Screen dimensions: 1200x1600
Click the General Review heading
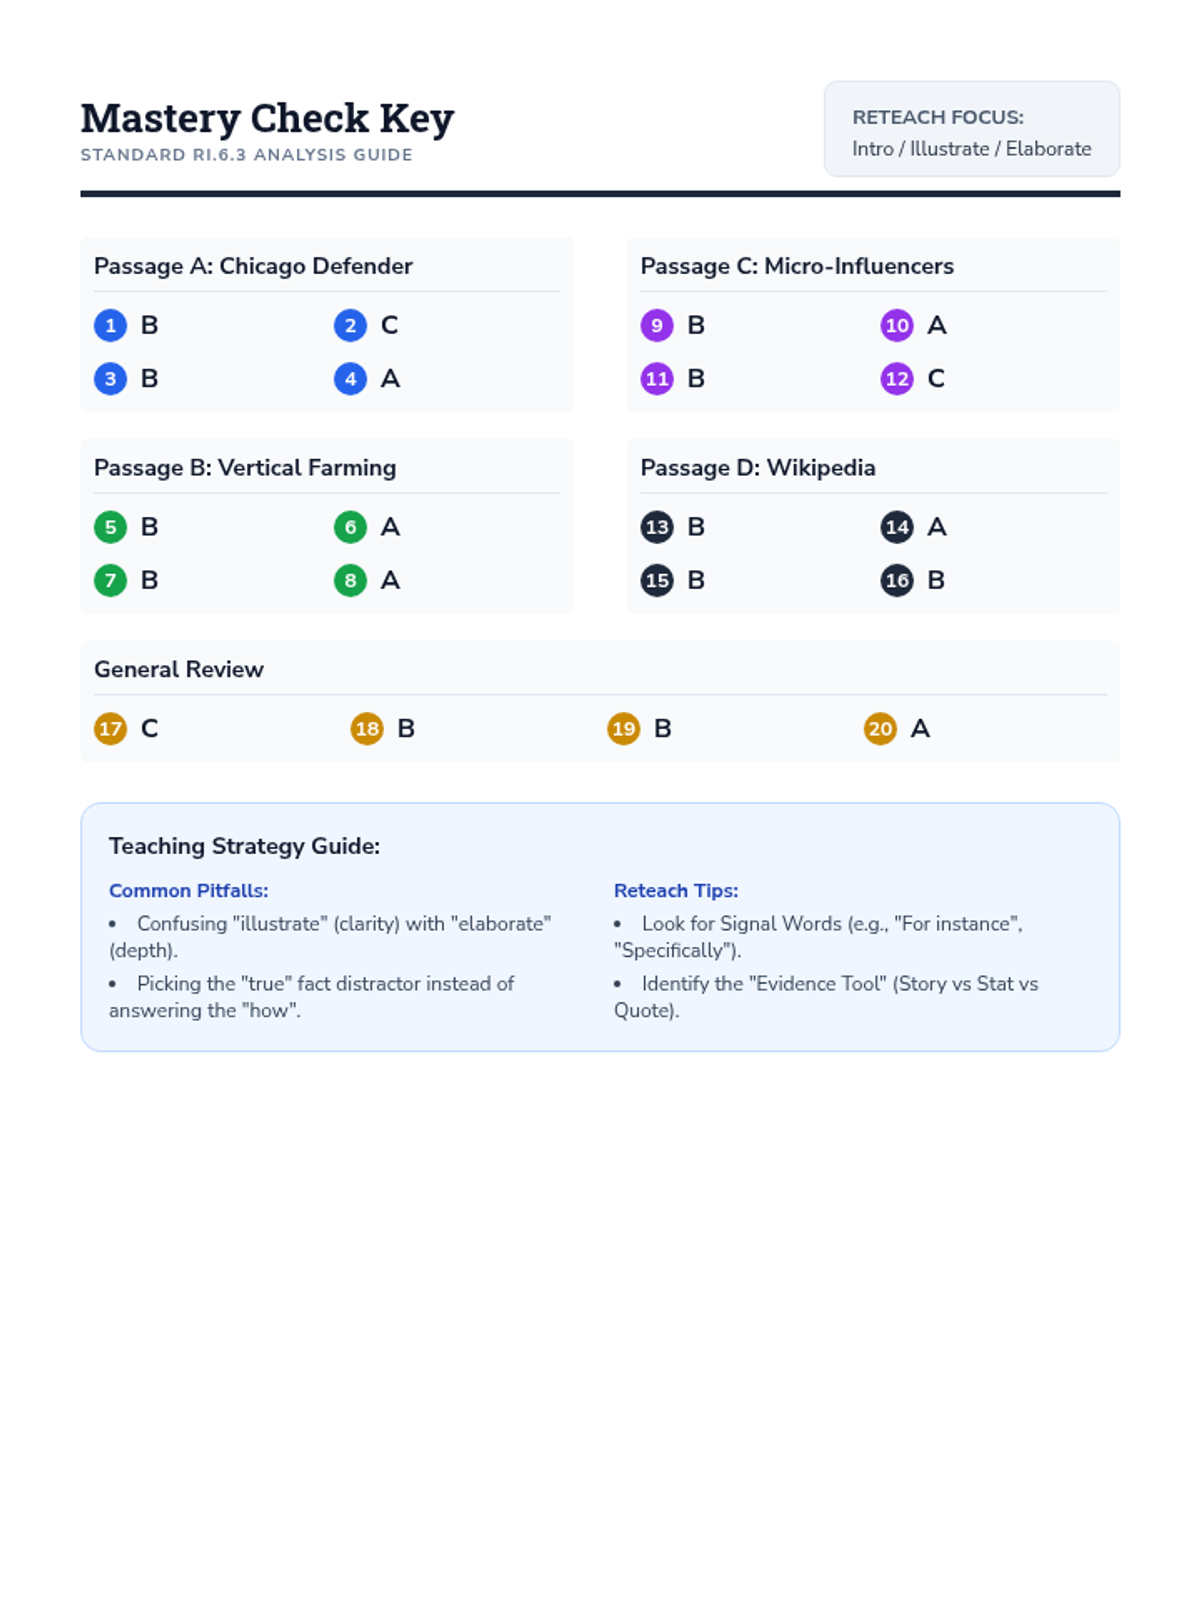click(x=179, y=670)
